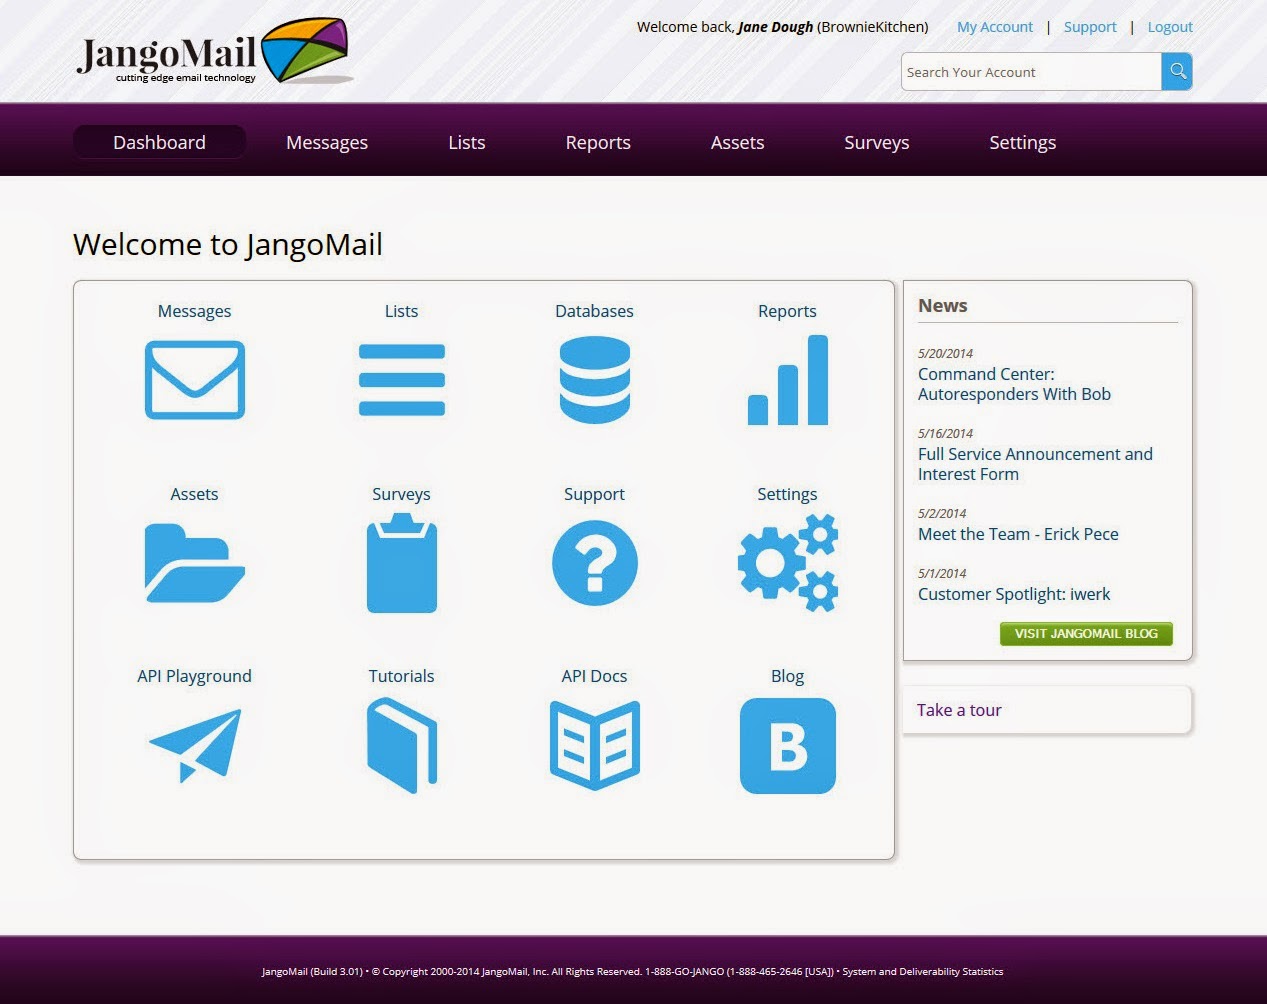Viewport: 1267px width, 1004px height.
Task: Click the Assets label above folder
Action: [x=195, y=494]
